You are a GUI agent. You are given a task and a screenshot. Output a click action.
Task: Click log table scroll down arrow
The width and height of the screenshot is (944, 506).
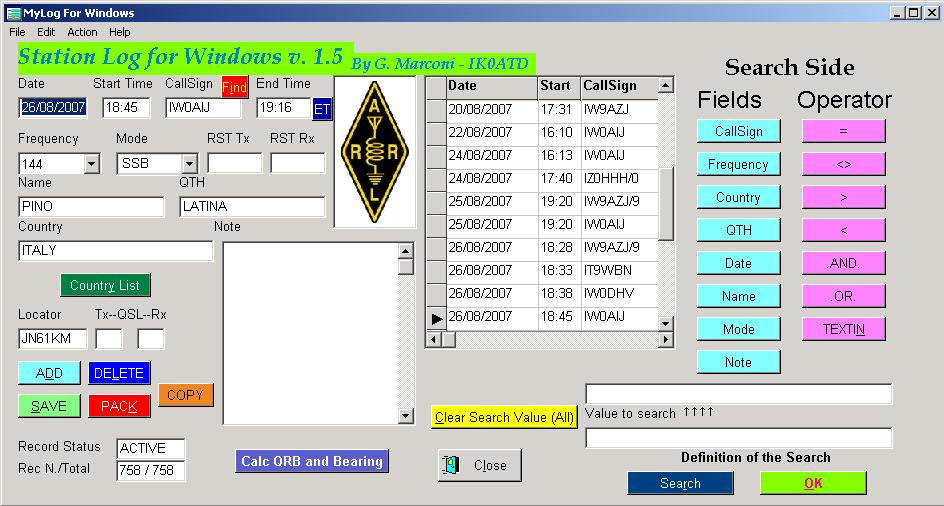[x=665, y=324]
